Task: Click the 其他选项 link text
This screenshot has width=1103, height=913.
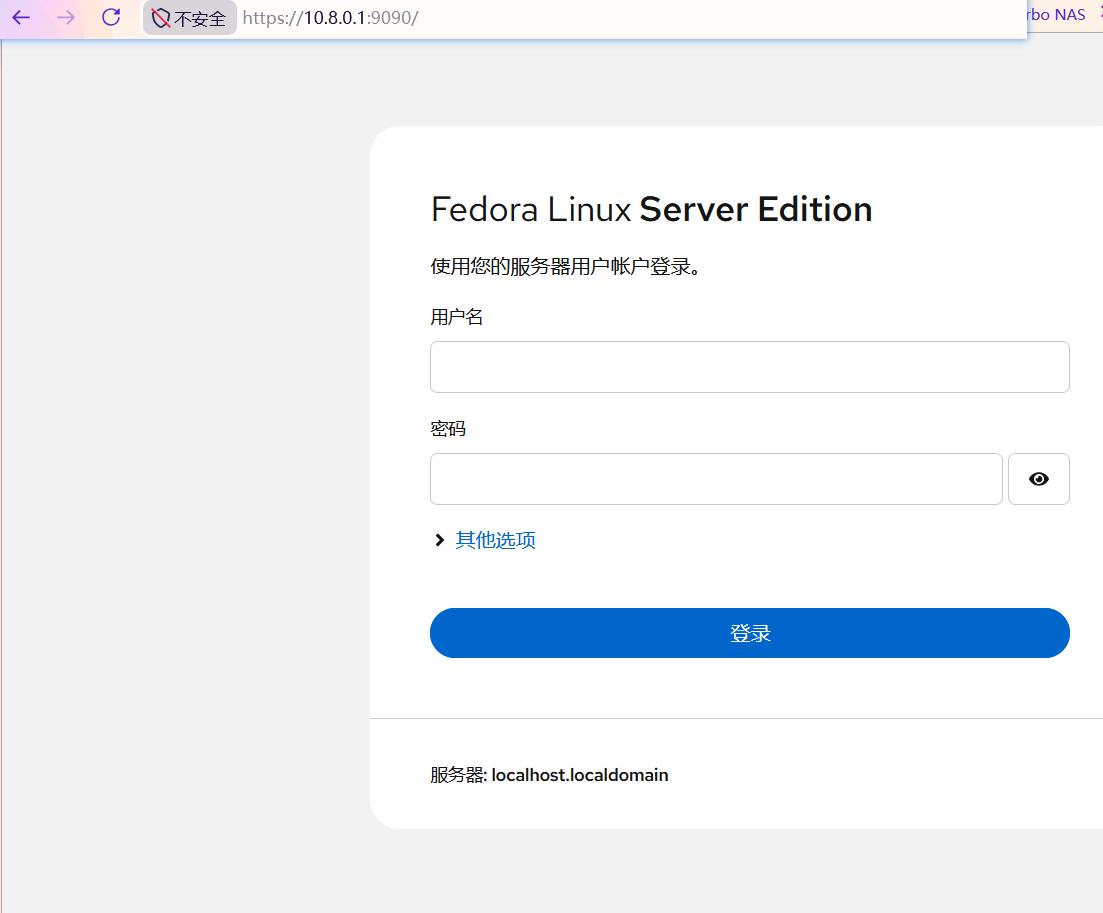Action: coord(495,540)
